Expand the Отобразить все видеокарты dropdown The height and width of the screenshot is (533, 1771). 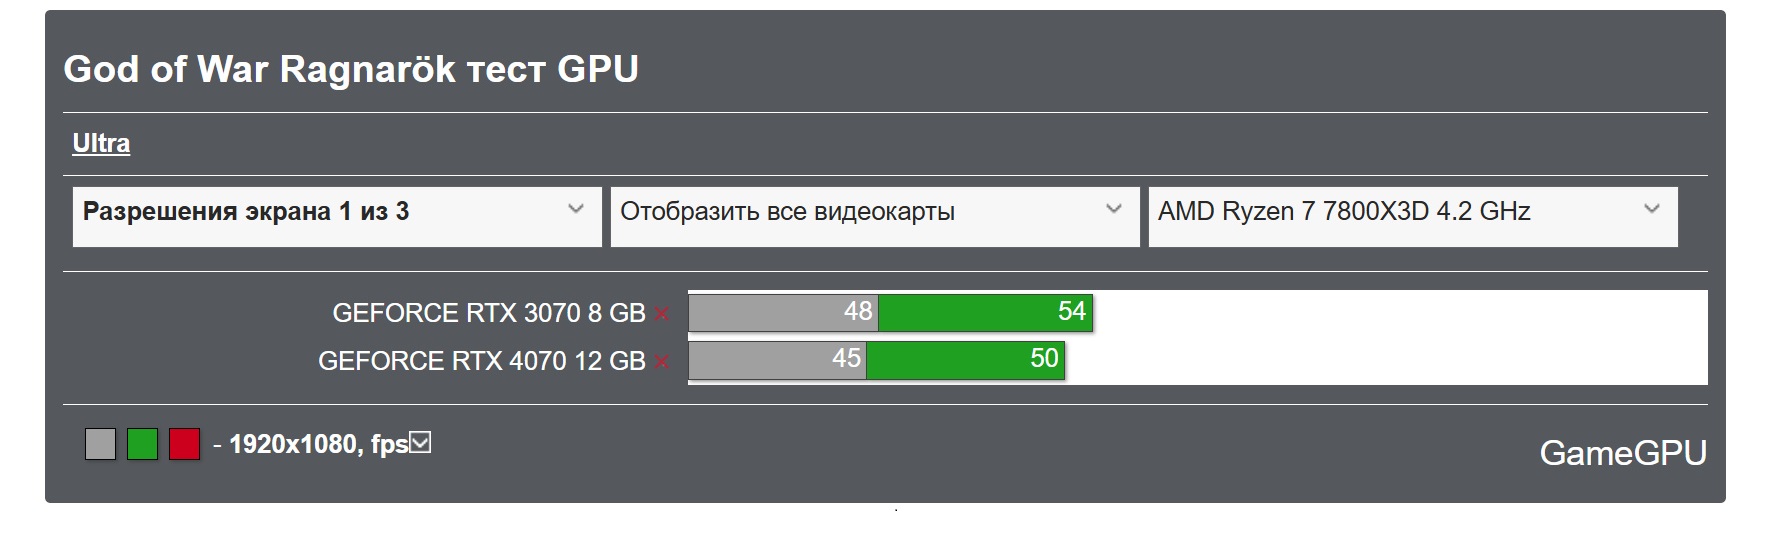tap(874, 212)
